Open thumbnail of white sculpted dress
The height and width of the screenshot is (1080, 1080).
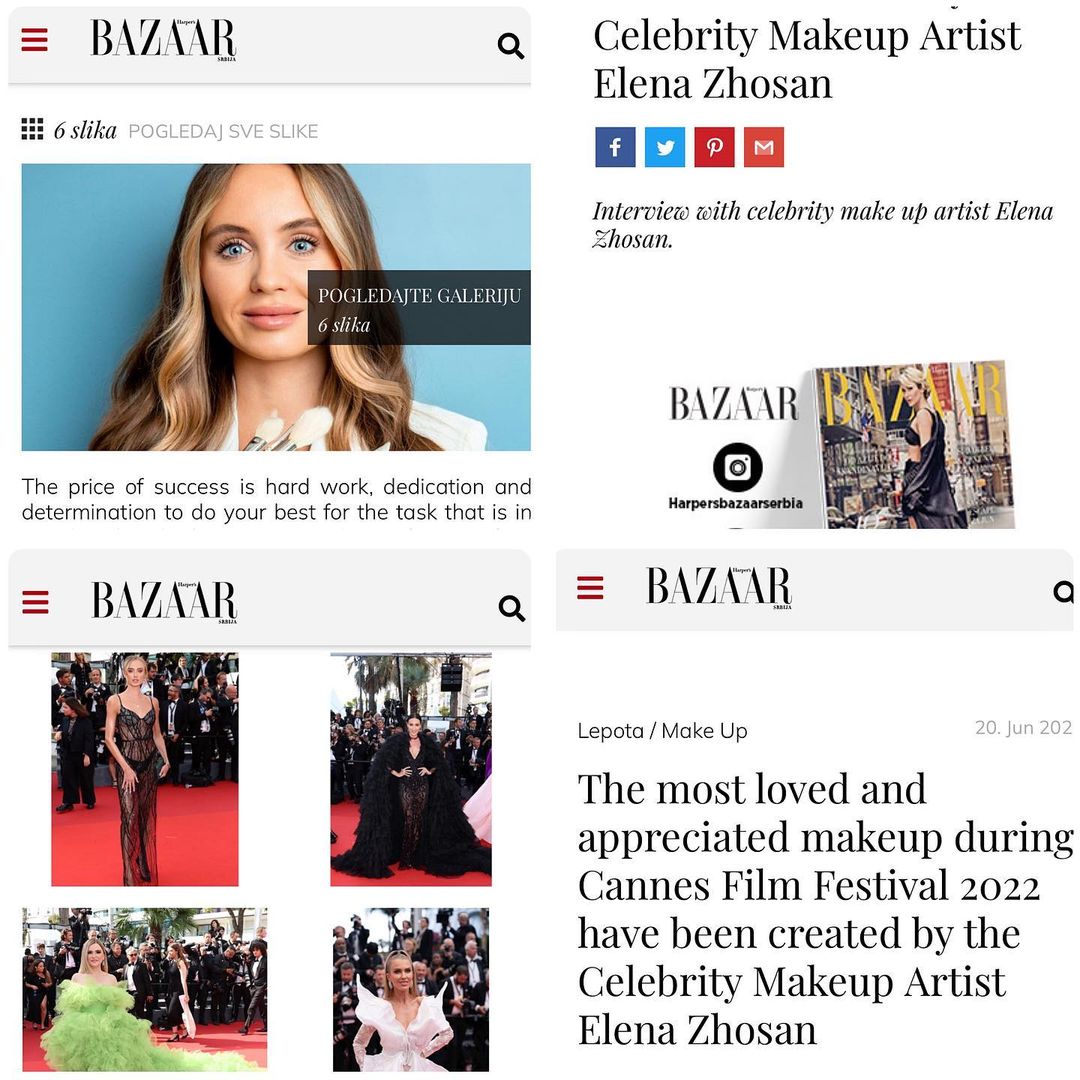pos(411,989)
